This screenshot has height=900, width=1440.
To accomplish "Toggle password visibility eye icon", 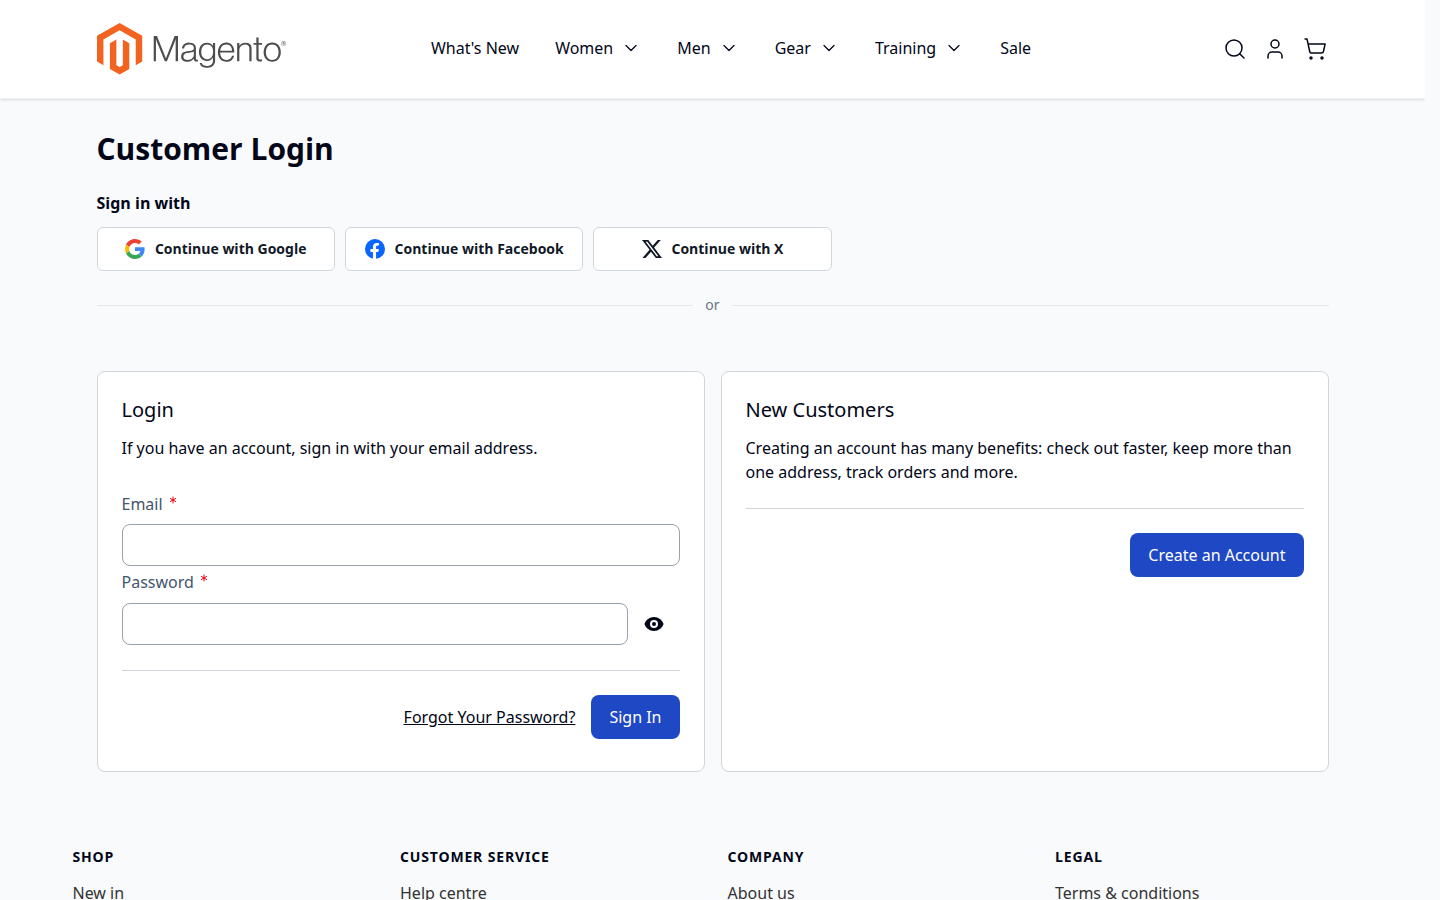I will coord(654,624).
